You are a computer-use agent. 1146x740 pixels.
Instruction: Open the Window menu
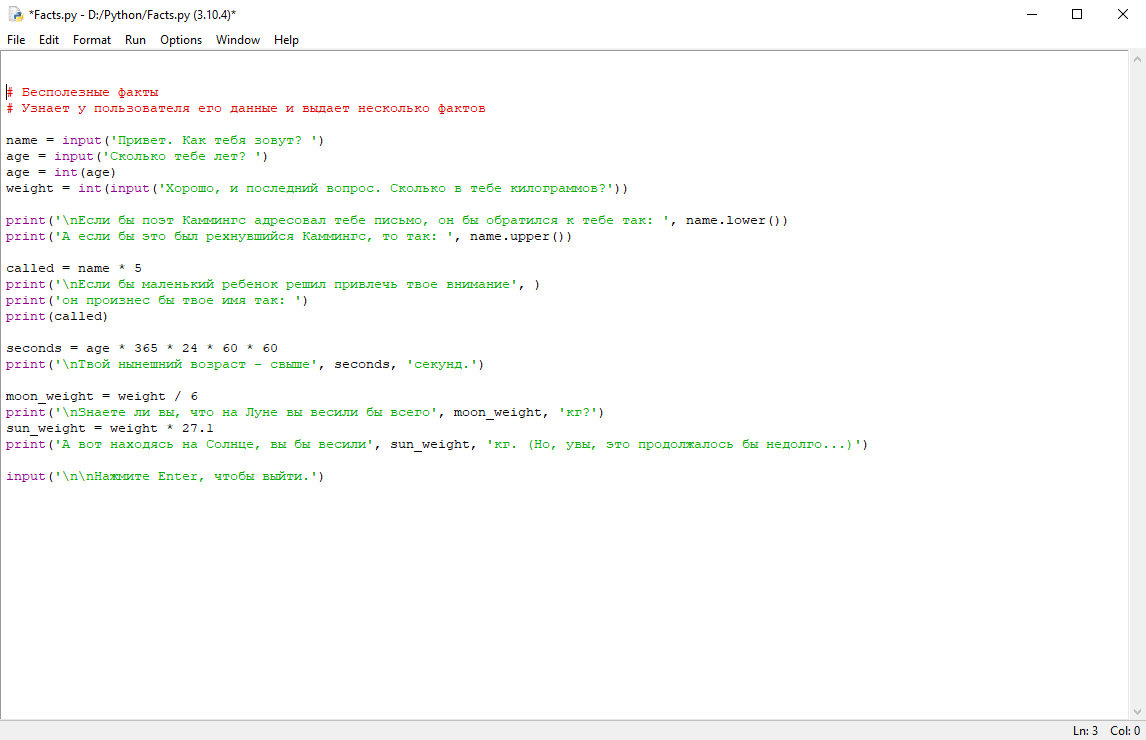pyautogui.click(x=238, y=39)
